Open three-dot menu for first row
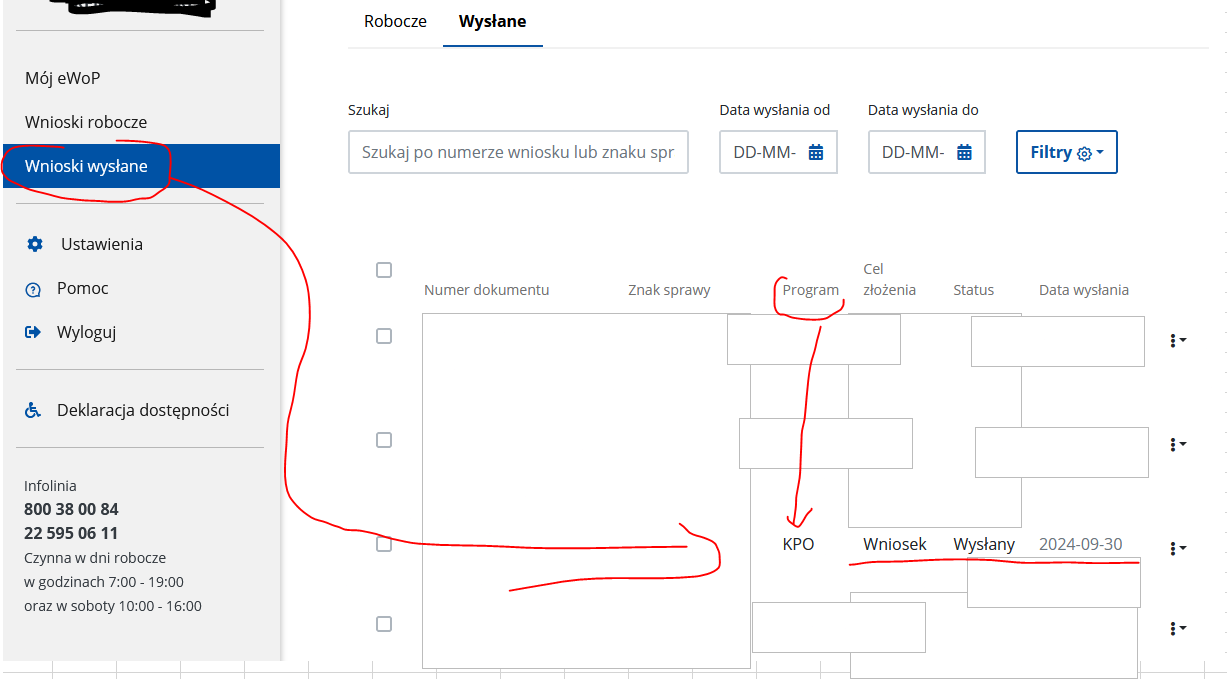 1176,340
